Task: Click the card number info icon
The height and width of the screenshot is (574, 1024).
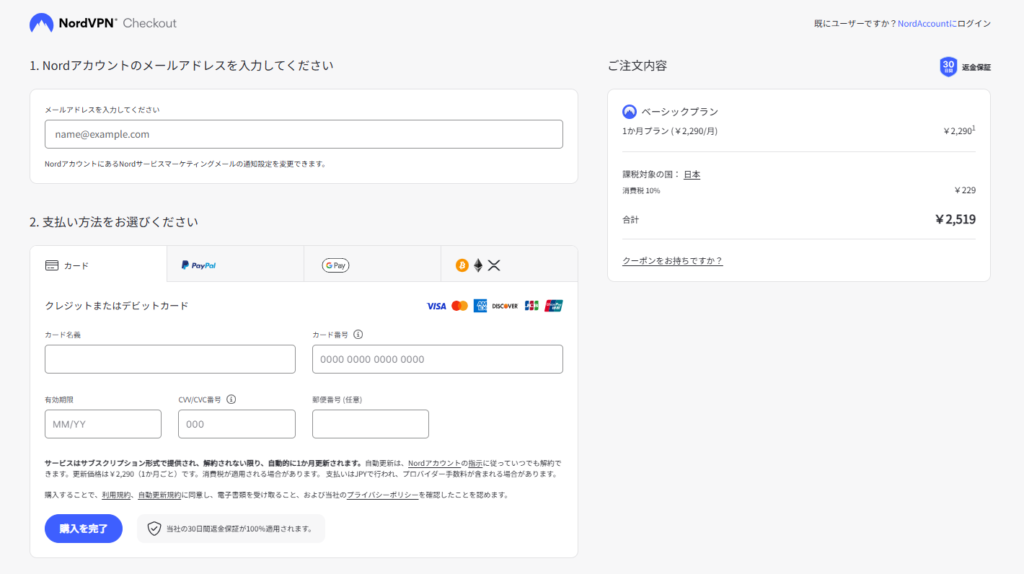Action: point(358,334)
